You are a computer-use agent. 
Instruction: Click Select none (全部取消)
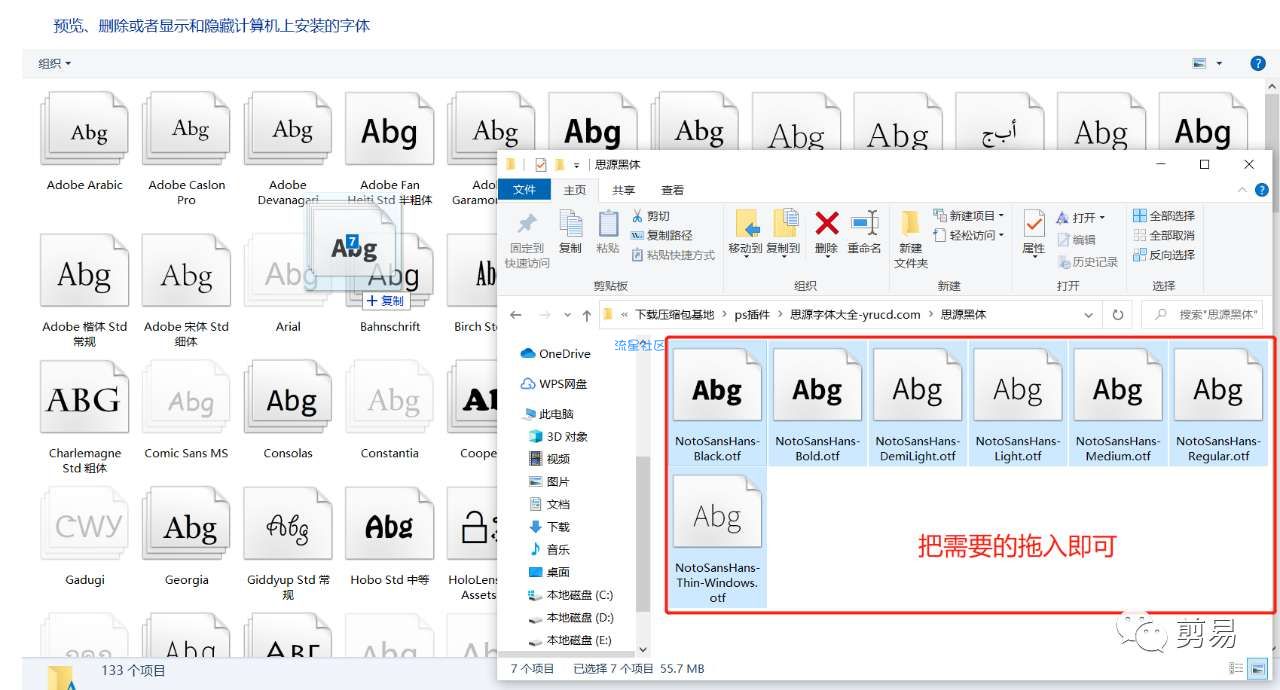[1164, 235]
